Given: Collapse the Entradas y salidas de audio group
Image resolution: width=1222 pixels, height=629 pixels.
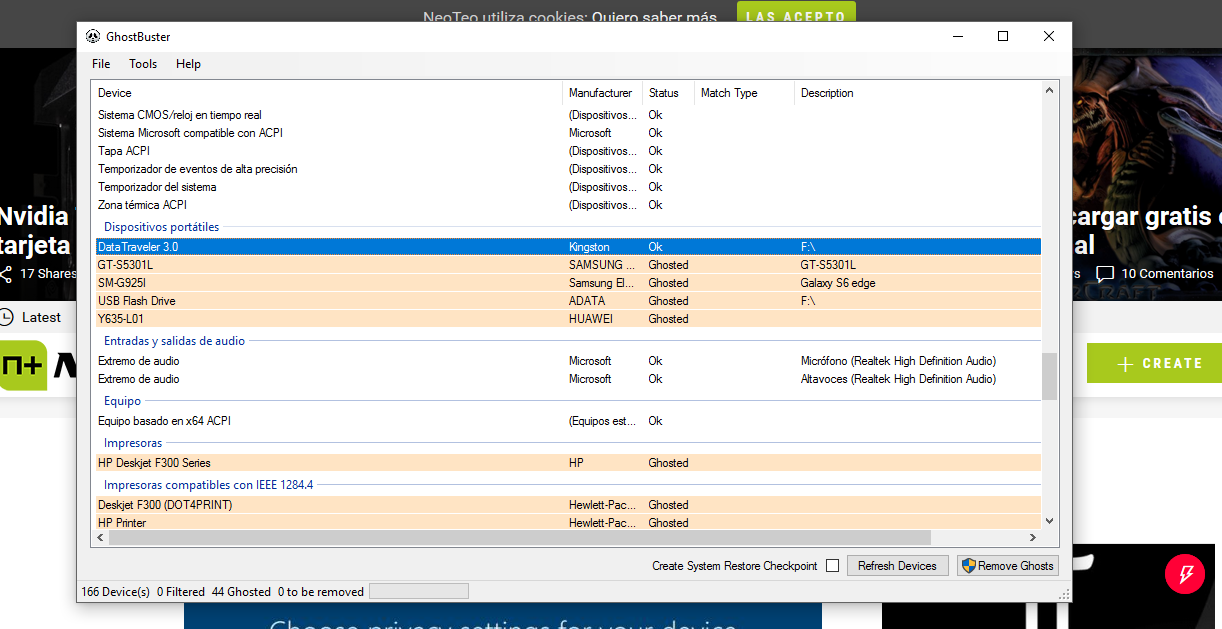Looking at the screenshot, I should click(174, 341).
